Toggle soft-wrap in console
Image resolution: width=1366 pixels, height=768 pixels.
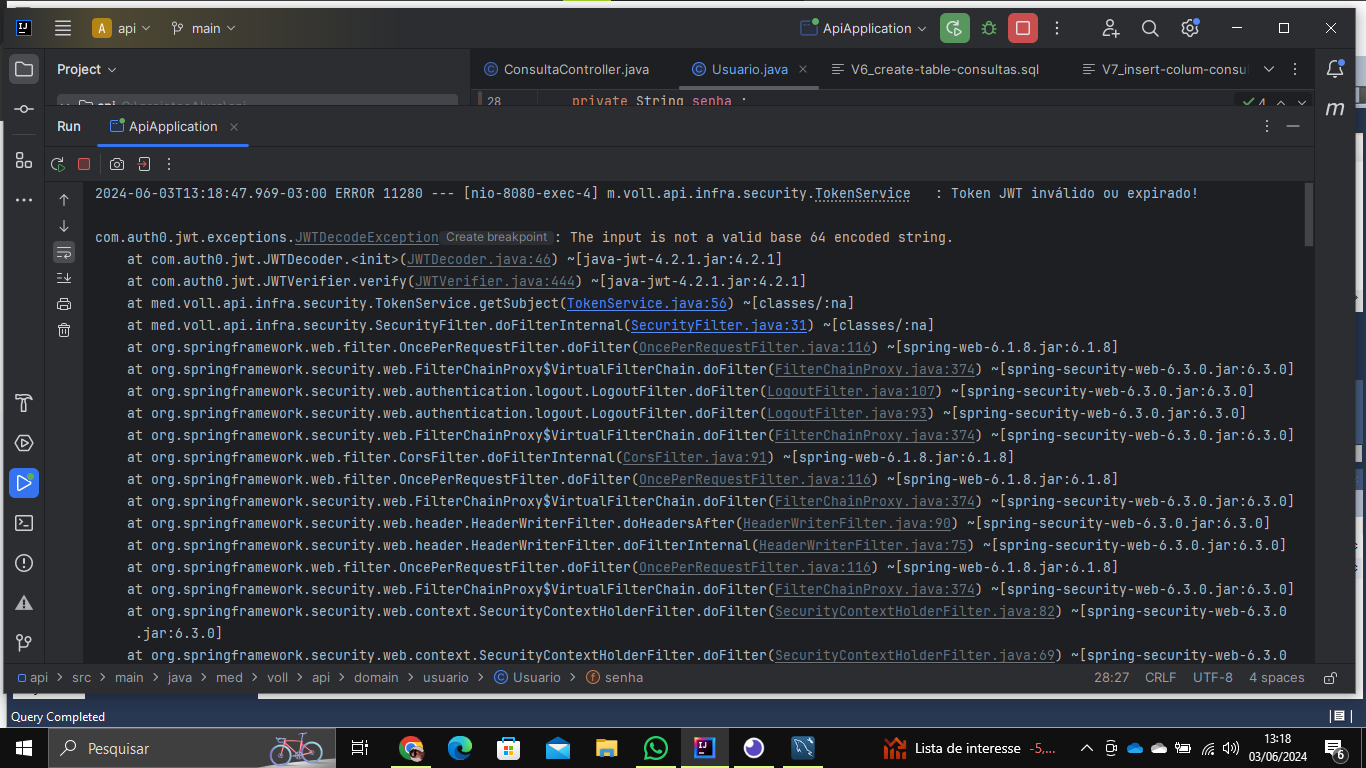tap(64, 252)
